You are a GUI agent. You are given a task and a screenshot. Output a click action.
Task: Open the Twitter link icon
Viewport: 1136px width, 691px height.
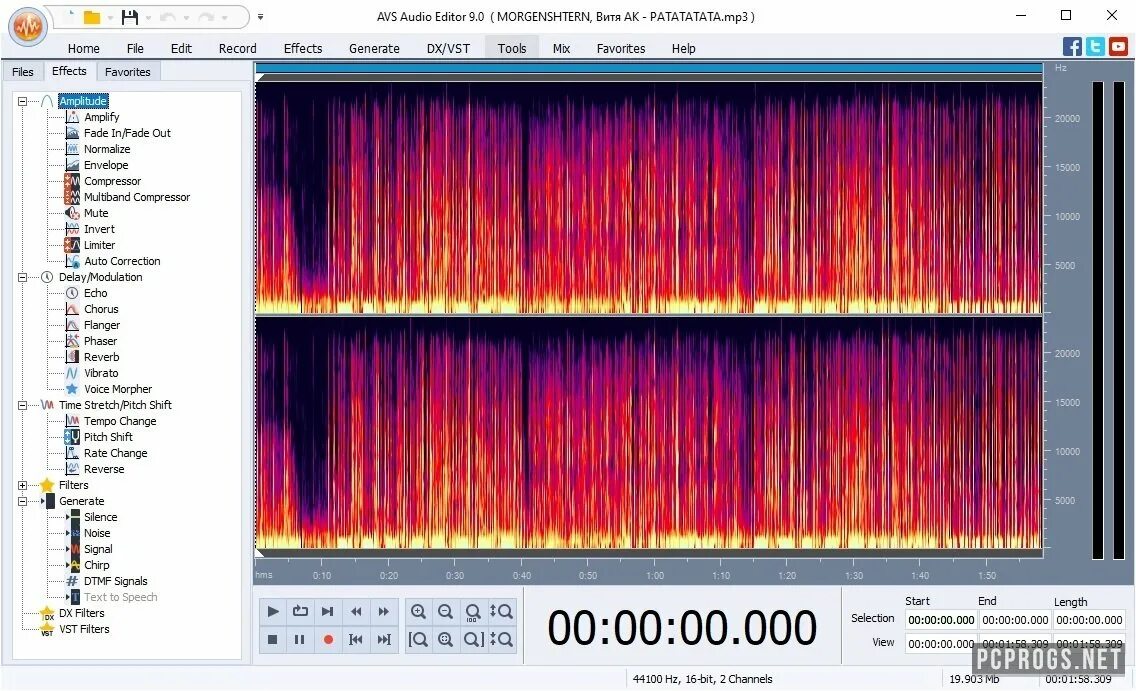point(1095,47)
